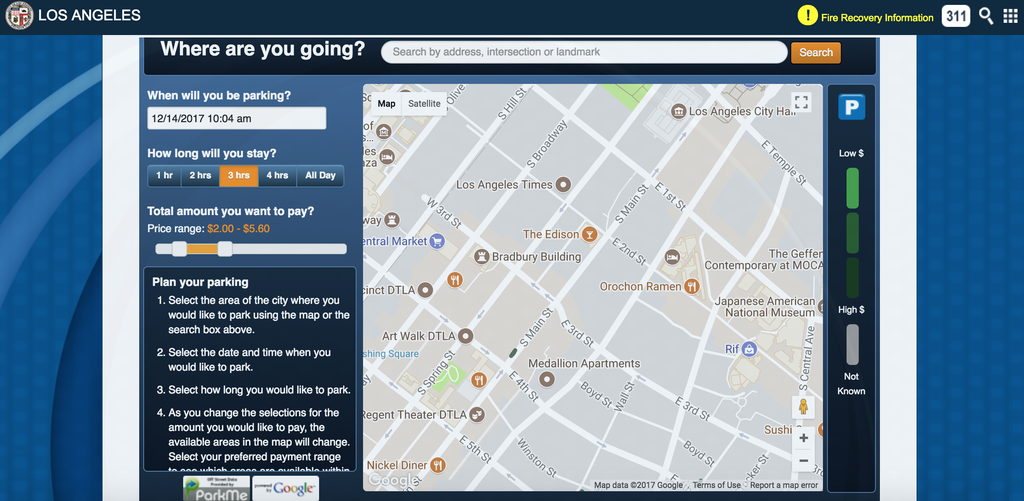Click the left price range slider handle

[x=179, y=248]
